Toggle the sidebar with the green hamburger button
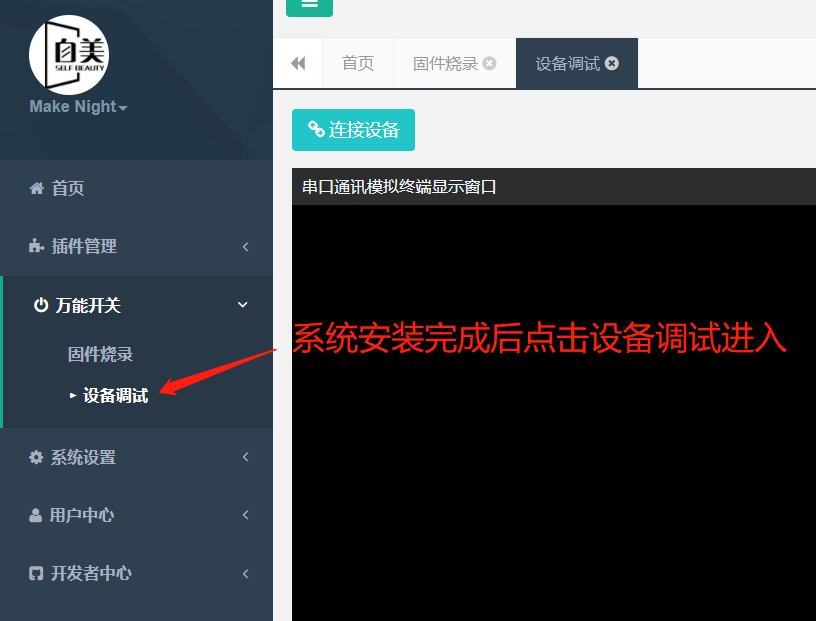The width and height of the screenshot is (816, 621). [310, 5]
